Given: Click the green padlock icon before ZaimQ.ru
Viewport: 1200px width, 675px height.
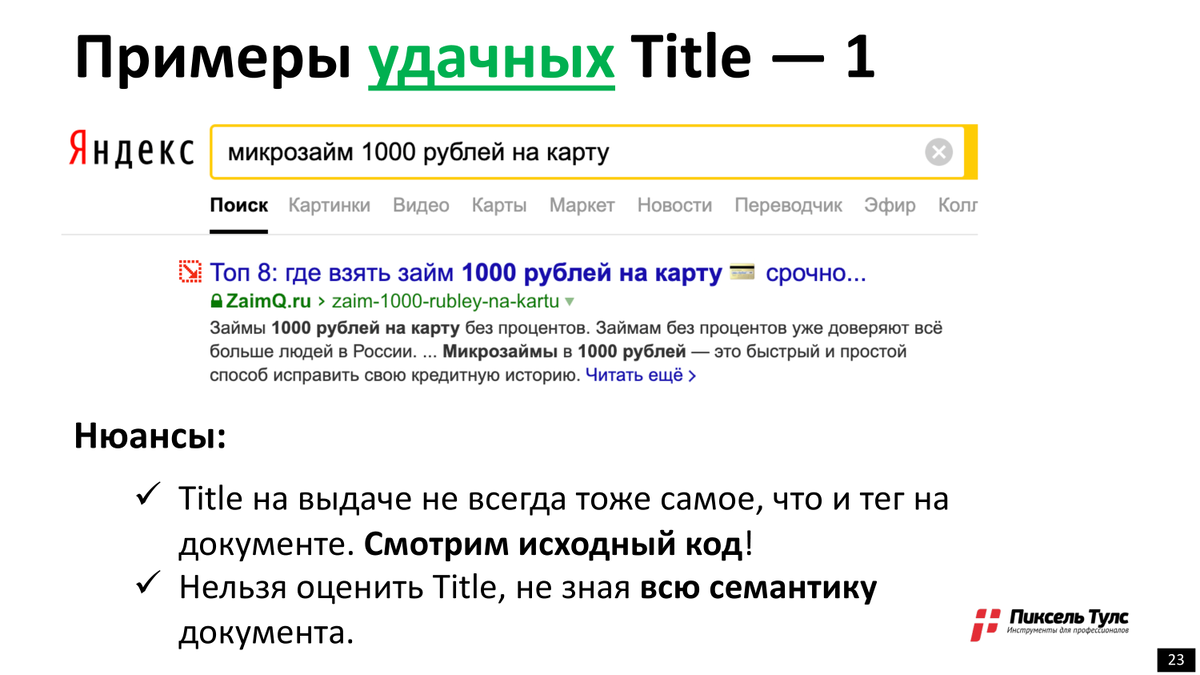Looking at the screenshot, I should click(x=215, y=300).
